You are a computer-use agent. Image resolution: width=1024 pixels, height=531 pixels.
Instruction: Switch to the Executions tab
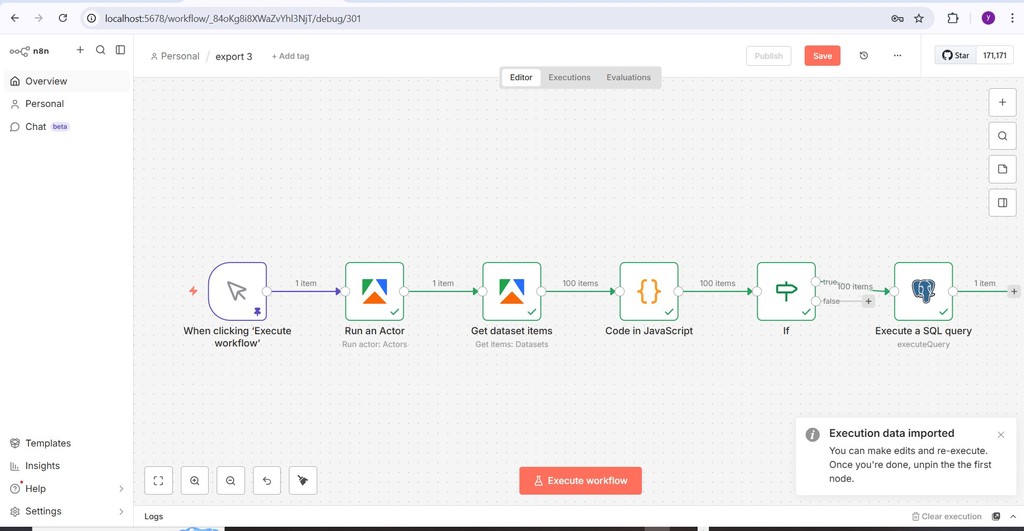pyautogui.click(x=569, y=77)
